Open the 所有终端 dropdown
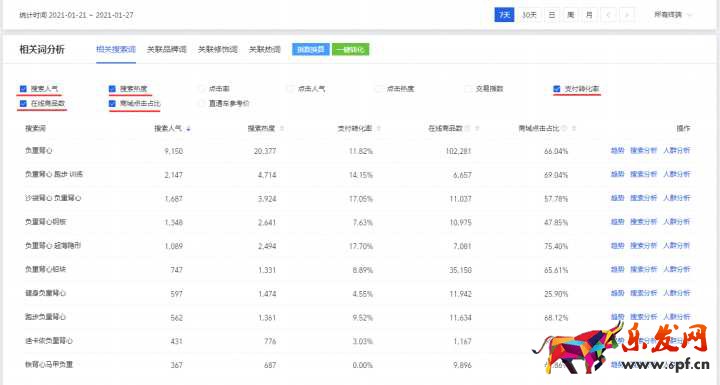Screen dimensions: 720x385 tap(673, 15)
